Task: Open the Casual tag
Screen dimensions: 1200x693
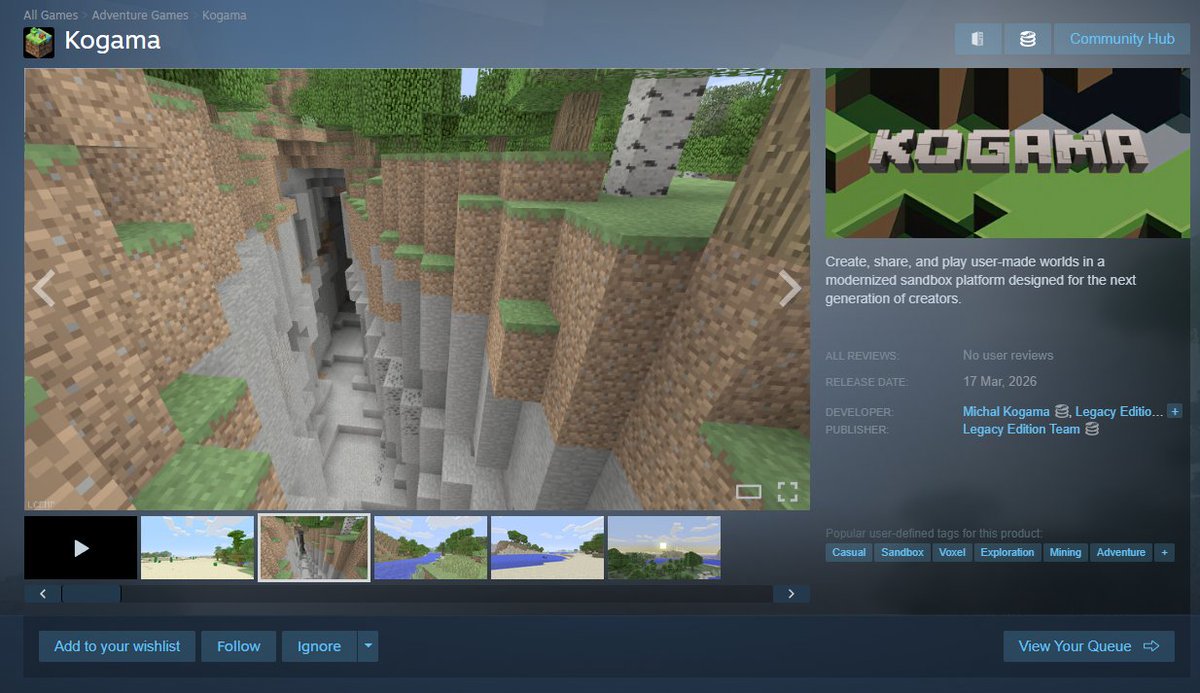Action: (x=849, y=552)
